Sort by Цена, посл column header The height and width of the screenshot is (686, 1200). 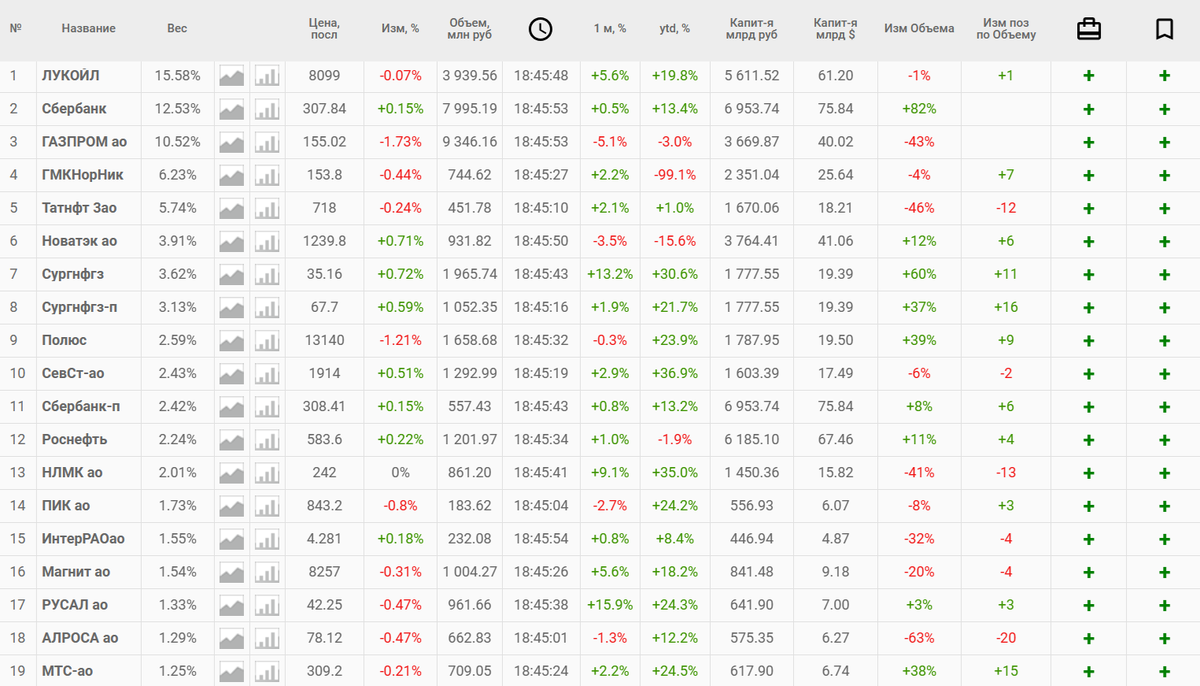pyautogui.click(x=324, y=29)
